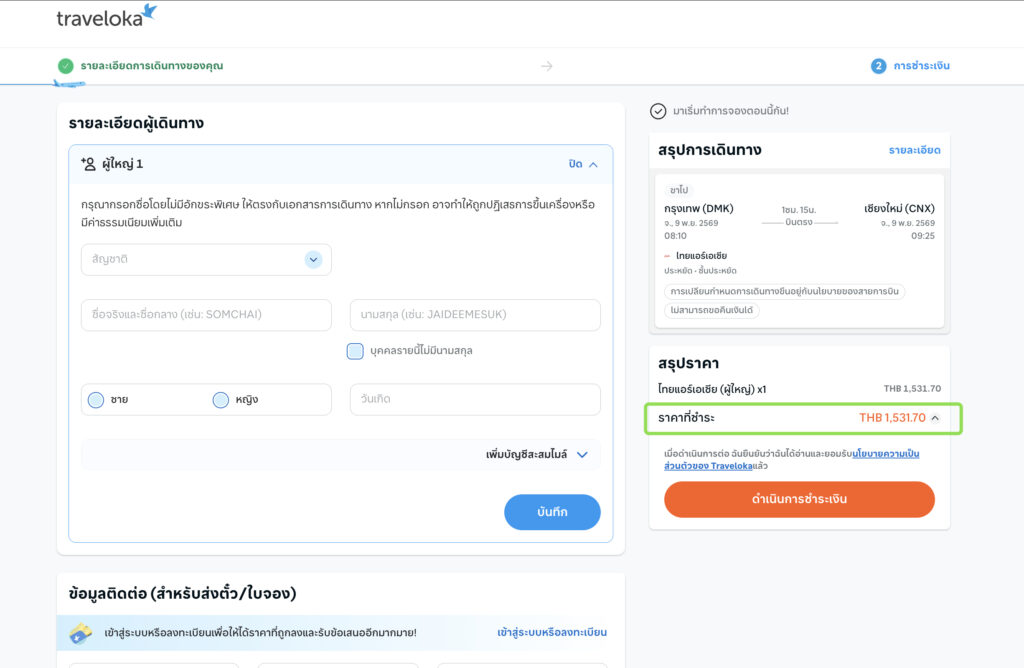The image size is (1024, 668).
Task: Click the ขาไป outbound label
Action: tap(679, 190)
